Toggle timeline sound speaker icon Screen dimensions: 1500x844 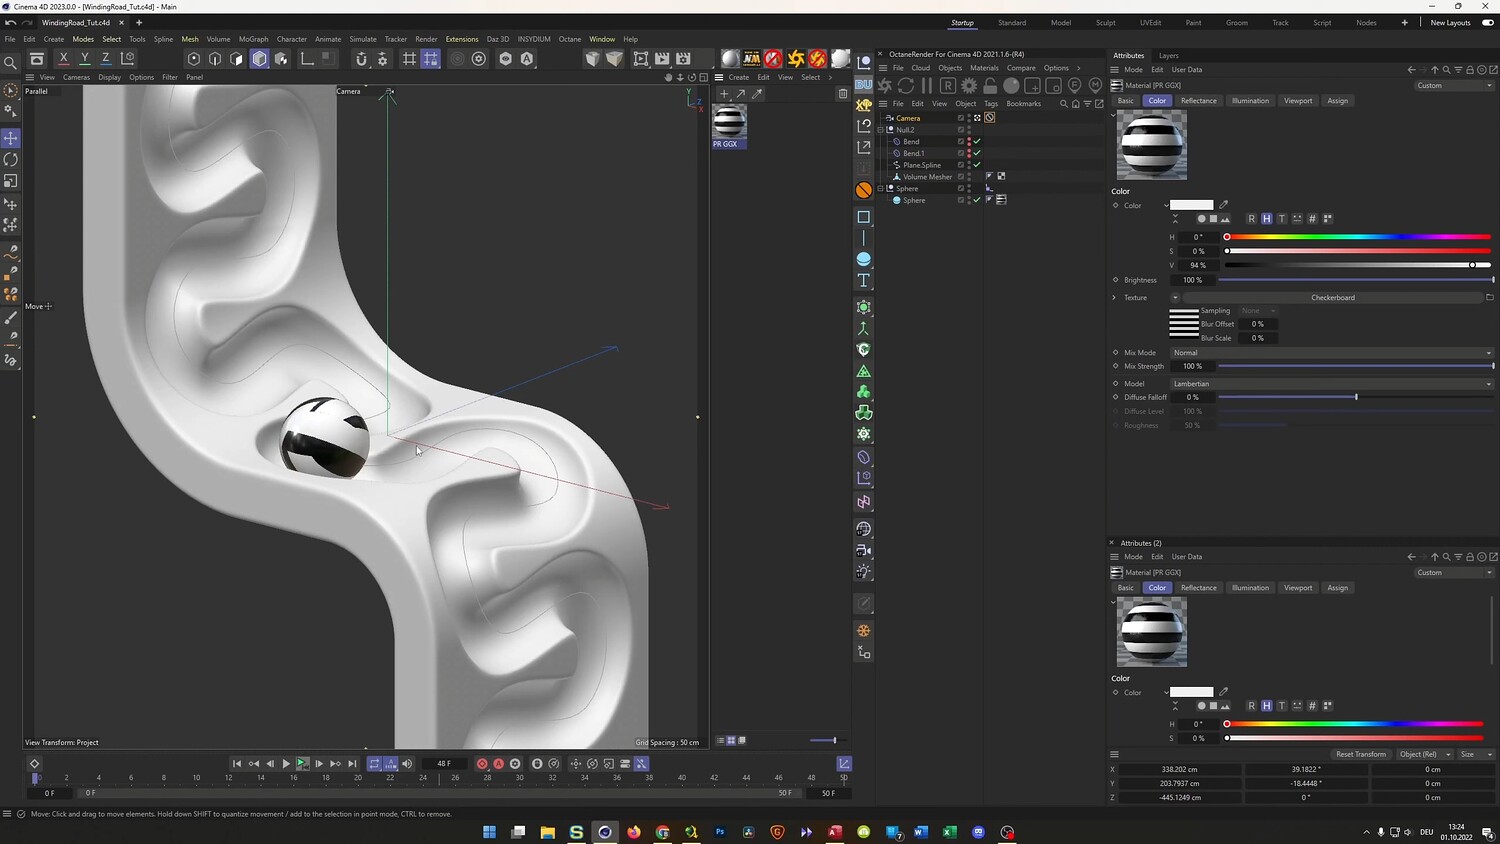(407, 764)
